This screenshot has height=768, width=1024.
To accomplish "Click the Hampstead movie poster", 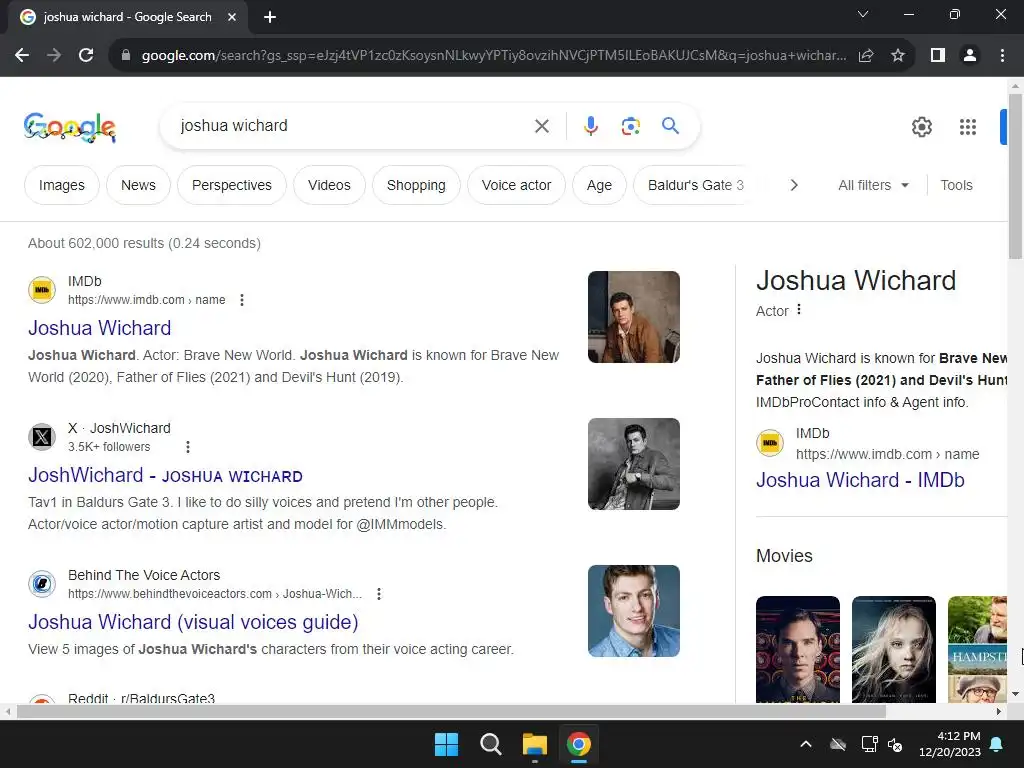I will pos(978,649).
